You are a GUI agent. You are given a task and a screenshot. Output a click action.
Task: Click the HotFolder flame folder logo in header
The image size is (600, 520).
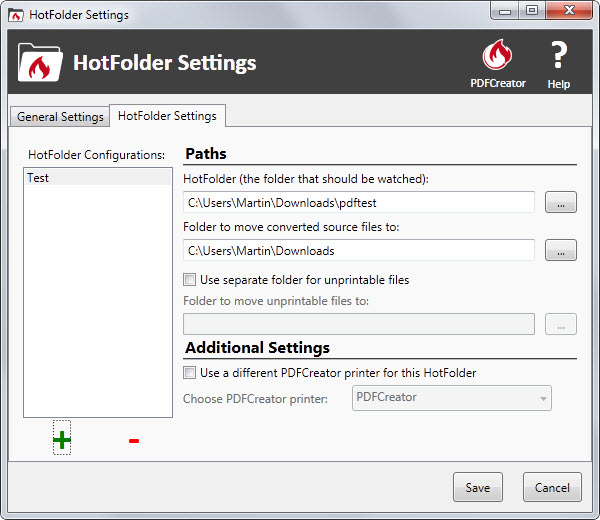pyautogui.click(x=40, y=63)
